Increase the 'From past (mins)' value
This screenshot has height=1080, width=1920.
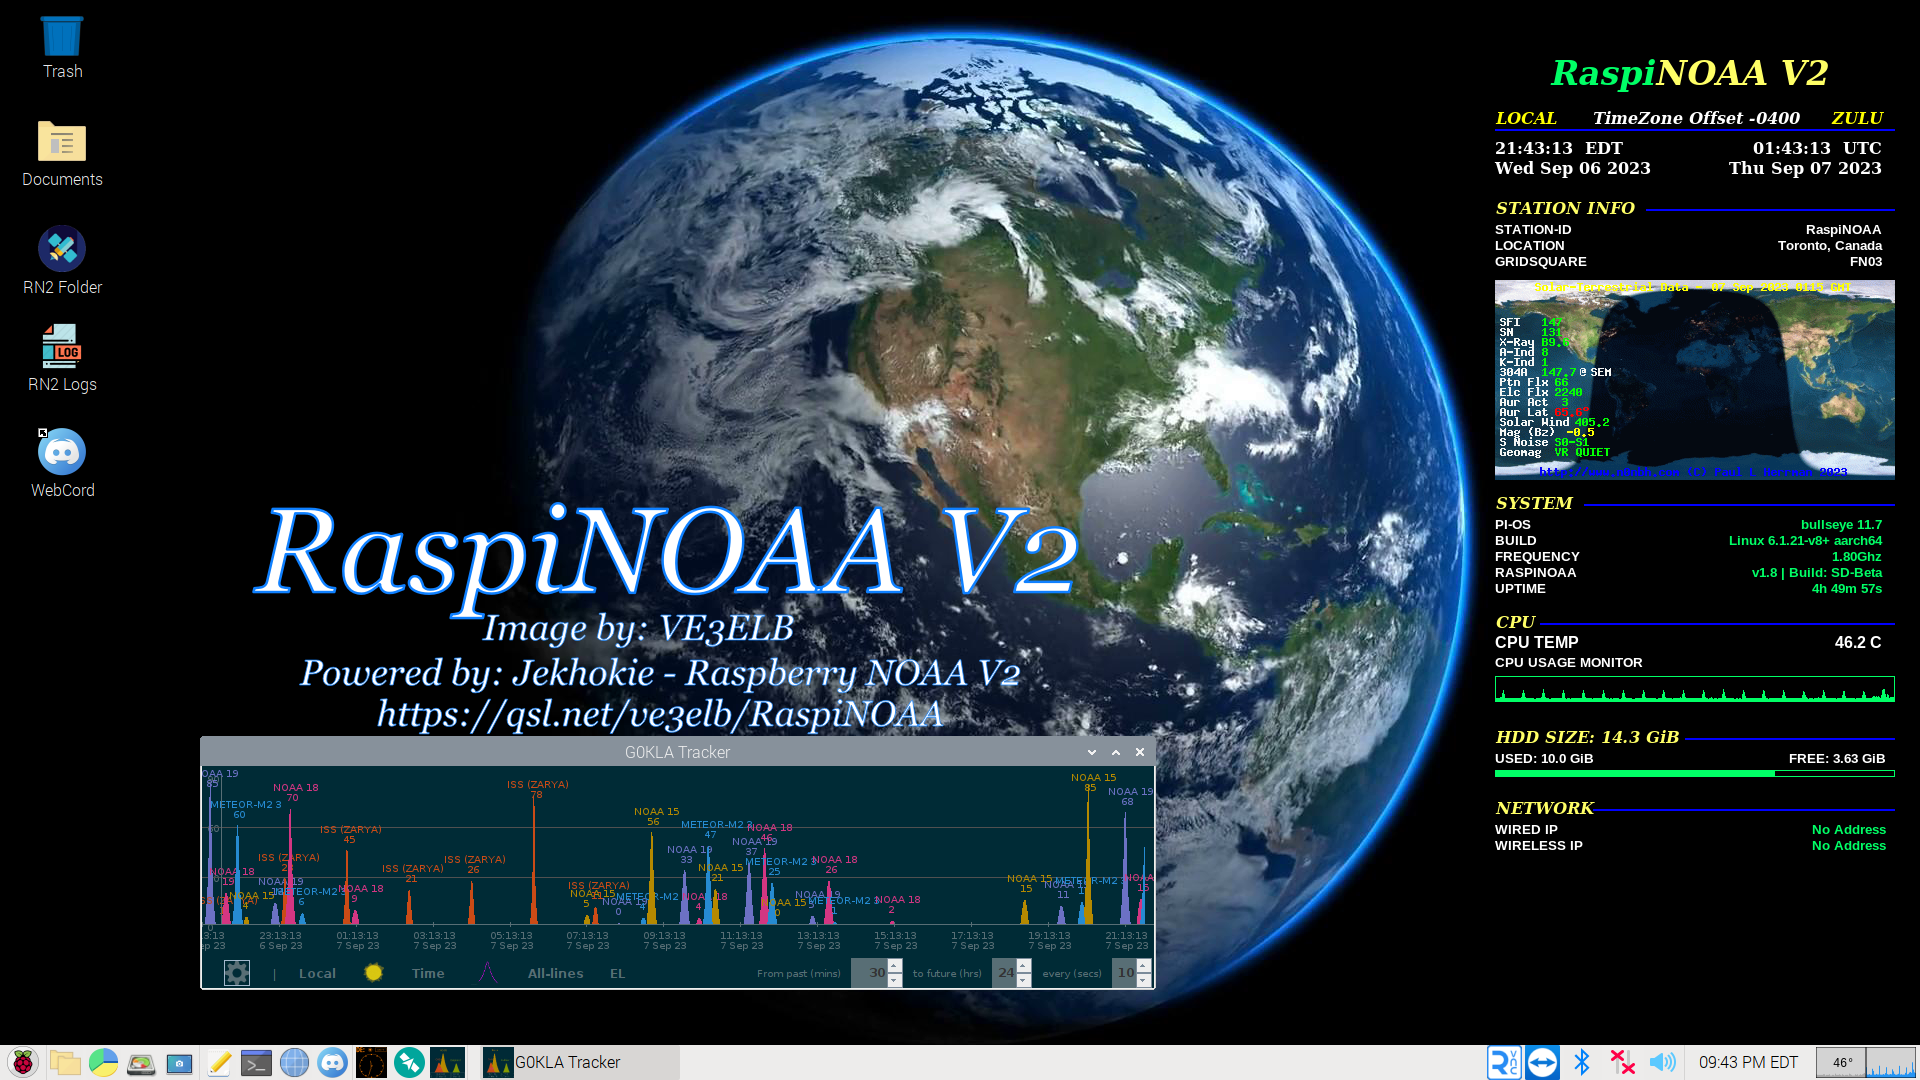point(895,965)
